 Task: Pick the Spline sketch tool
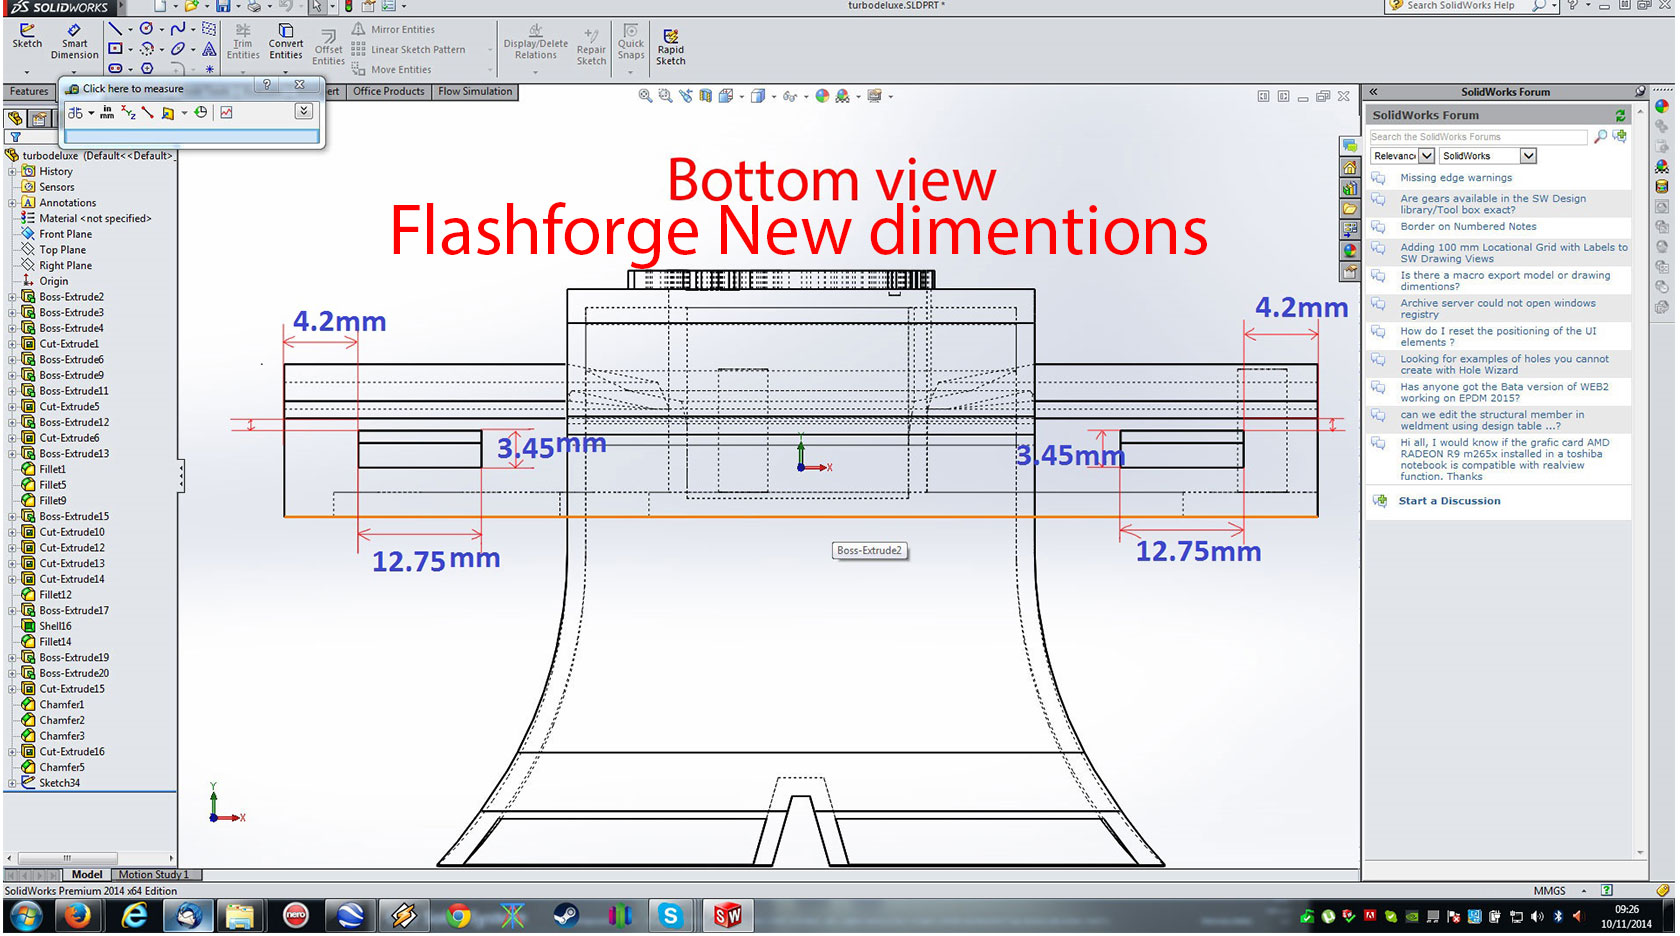178,29
